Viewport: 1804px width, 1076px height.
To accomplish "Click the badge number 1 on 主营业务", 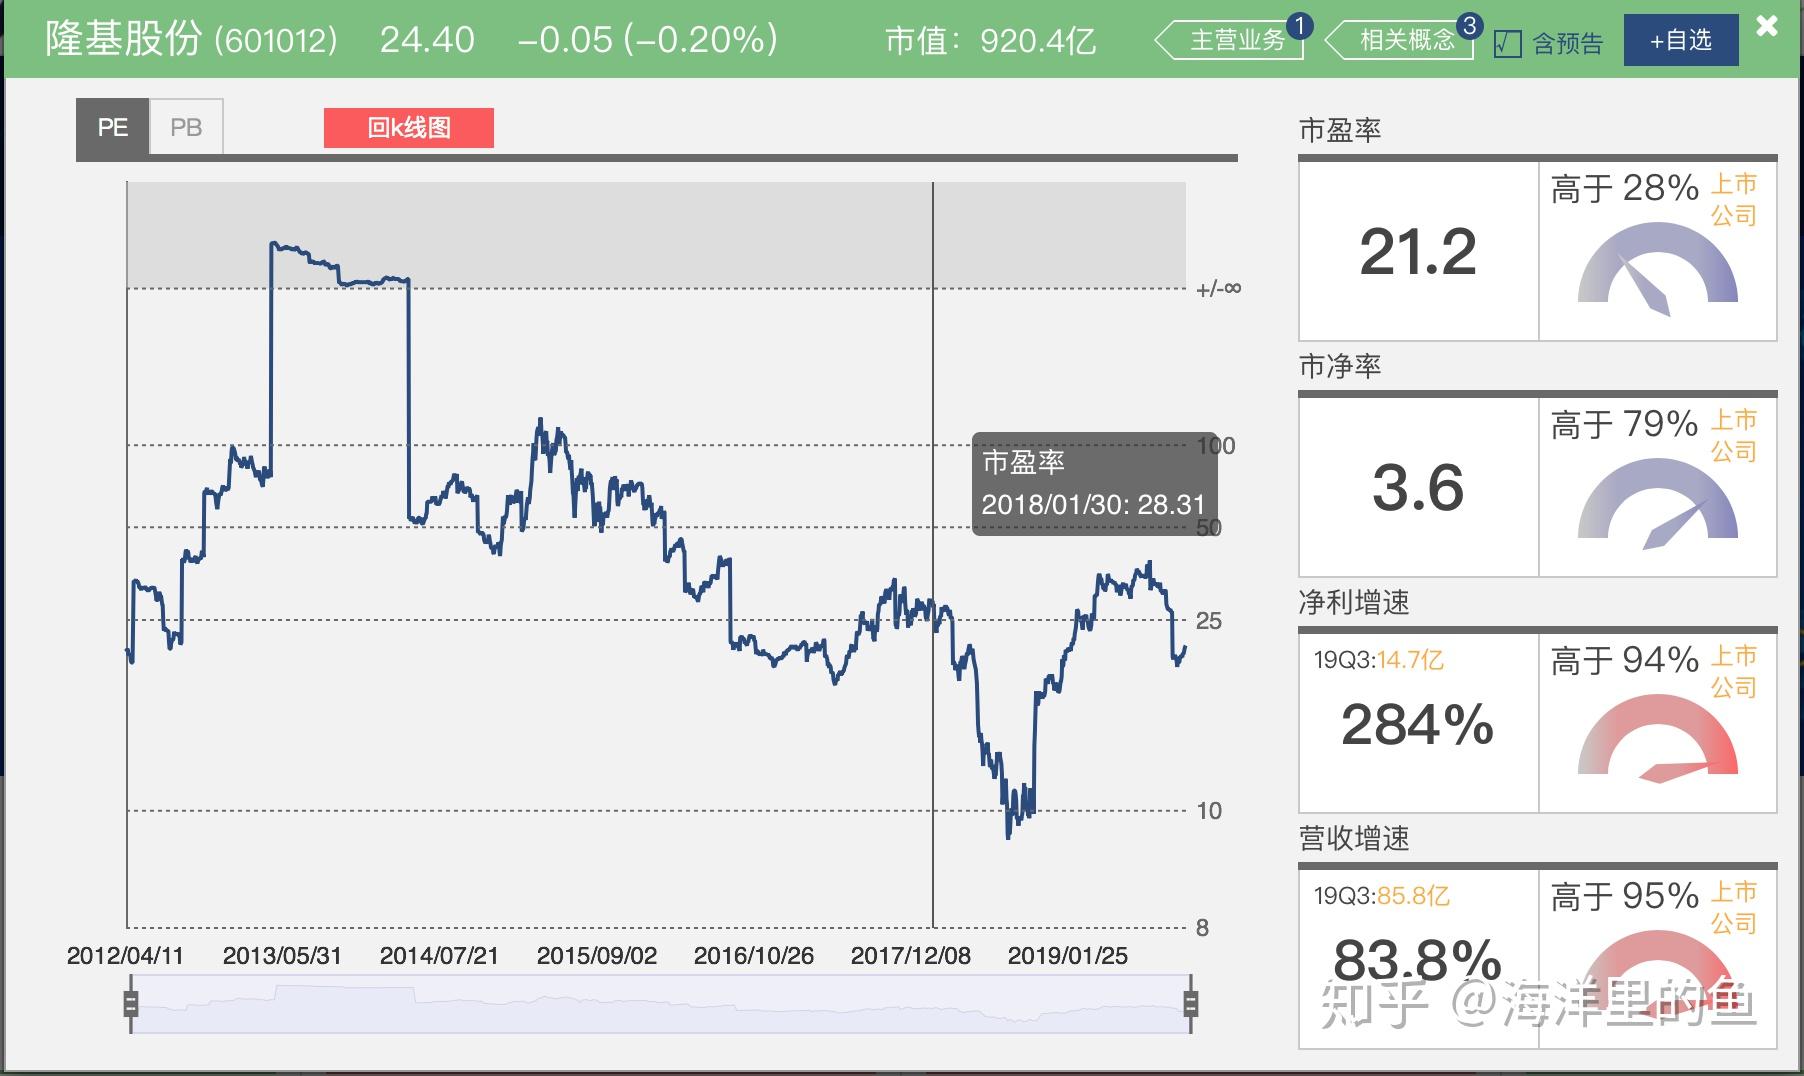I will tap(1299, 26).
